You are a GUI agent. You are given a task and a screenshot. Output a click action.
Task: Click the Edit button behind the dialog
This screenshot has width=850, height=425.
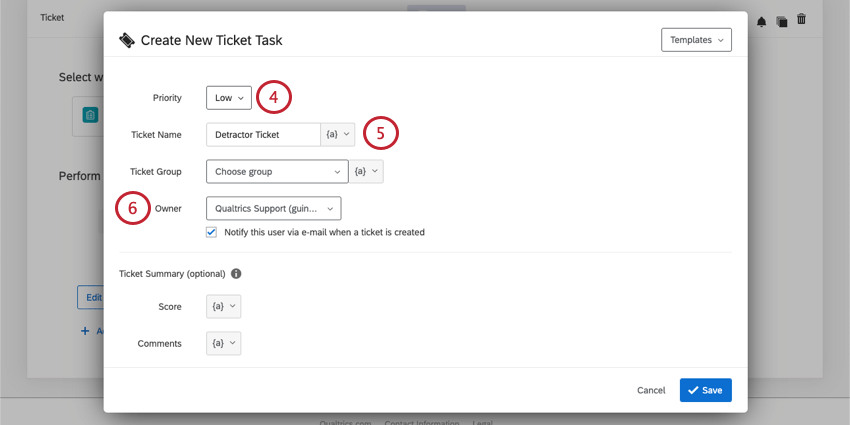tap(91, 297)
